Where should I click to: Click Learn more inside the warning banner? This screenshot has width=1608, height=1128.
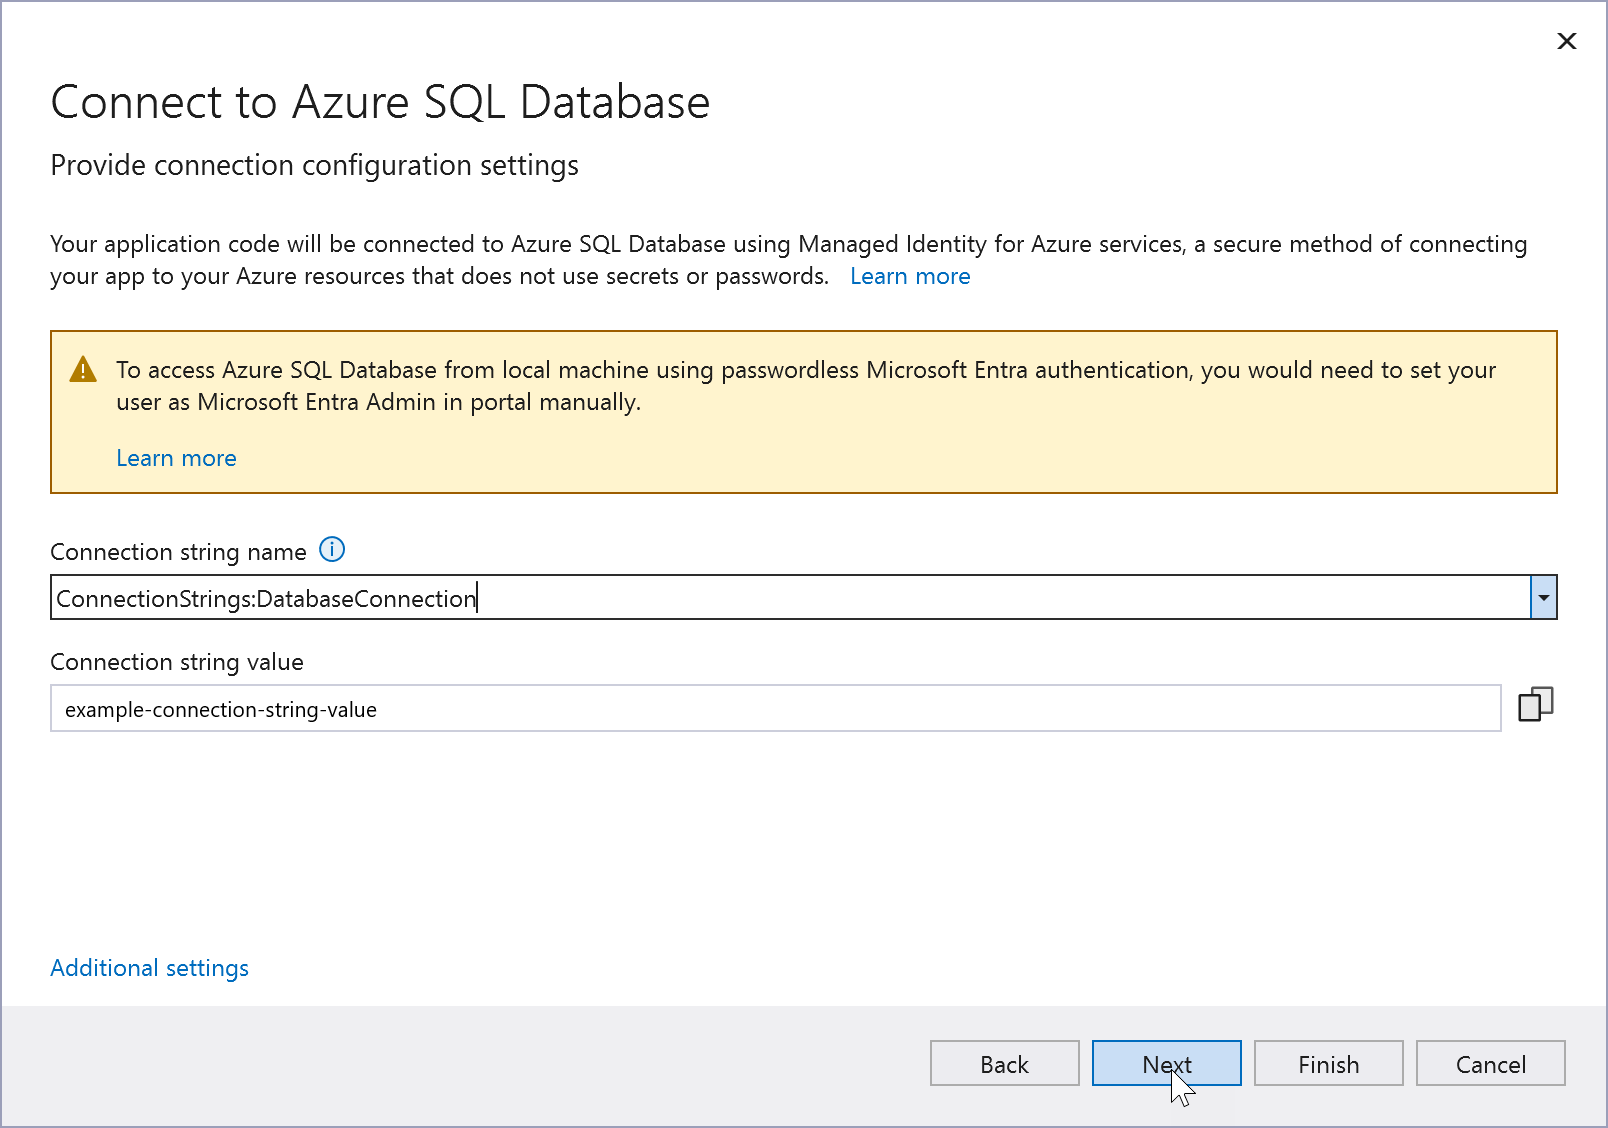click(176, 457)
